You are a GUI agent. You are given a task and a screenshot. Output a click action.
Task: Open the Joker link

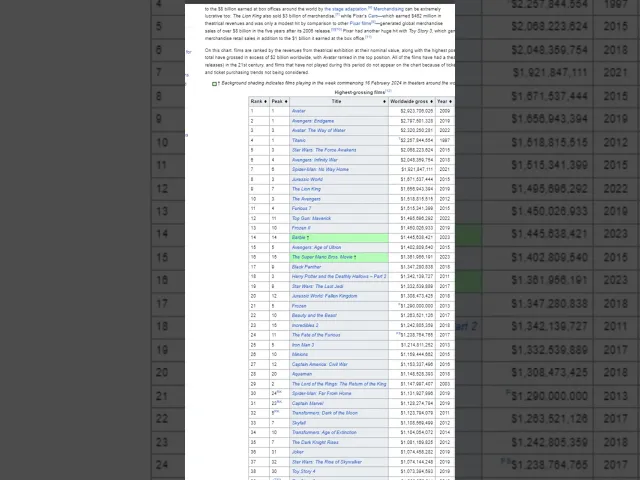tap(298, 452)
